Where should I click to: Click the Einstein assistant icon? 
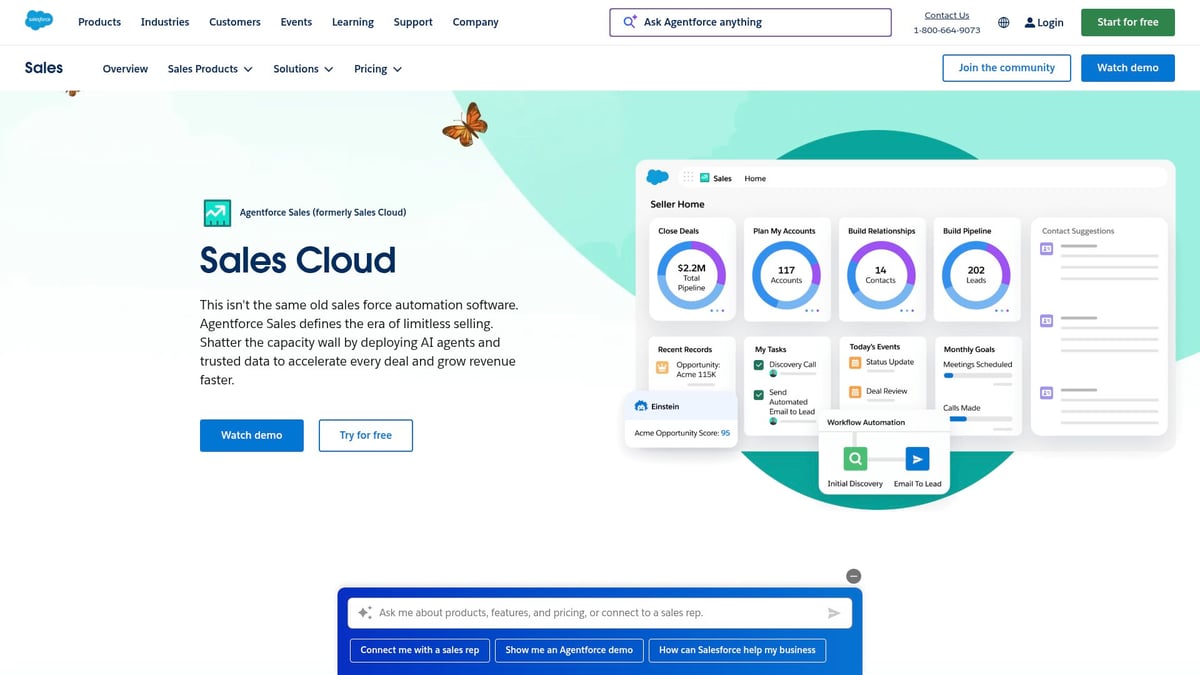[641, 406]
